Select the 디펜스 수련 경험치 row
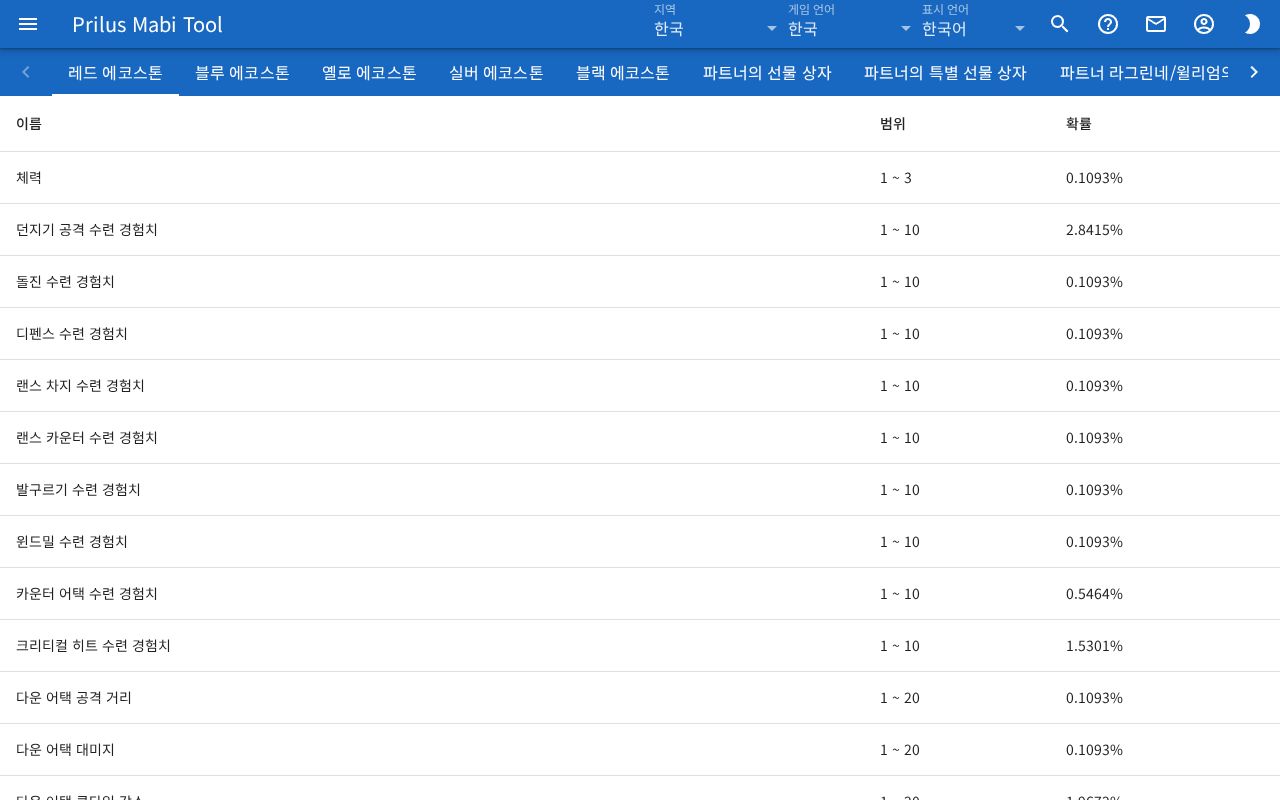Image resolution: width=1280 pixels, height=800 pixels. [640, 334]
